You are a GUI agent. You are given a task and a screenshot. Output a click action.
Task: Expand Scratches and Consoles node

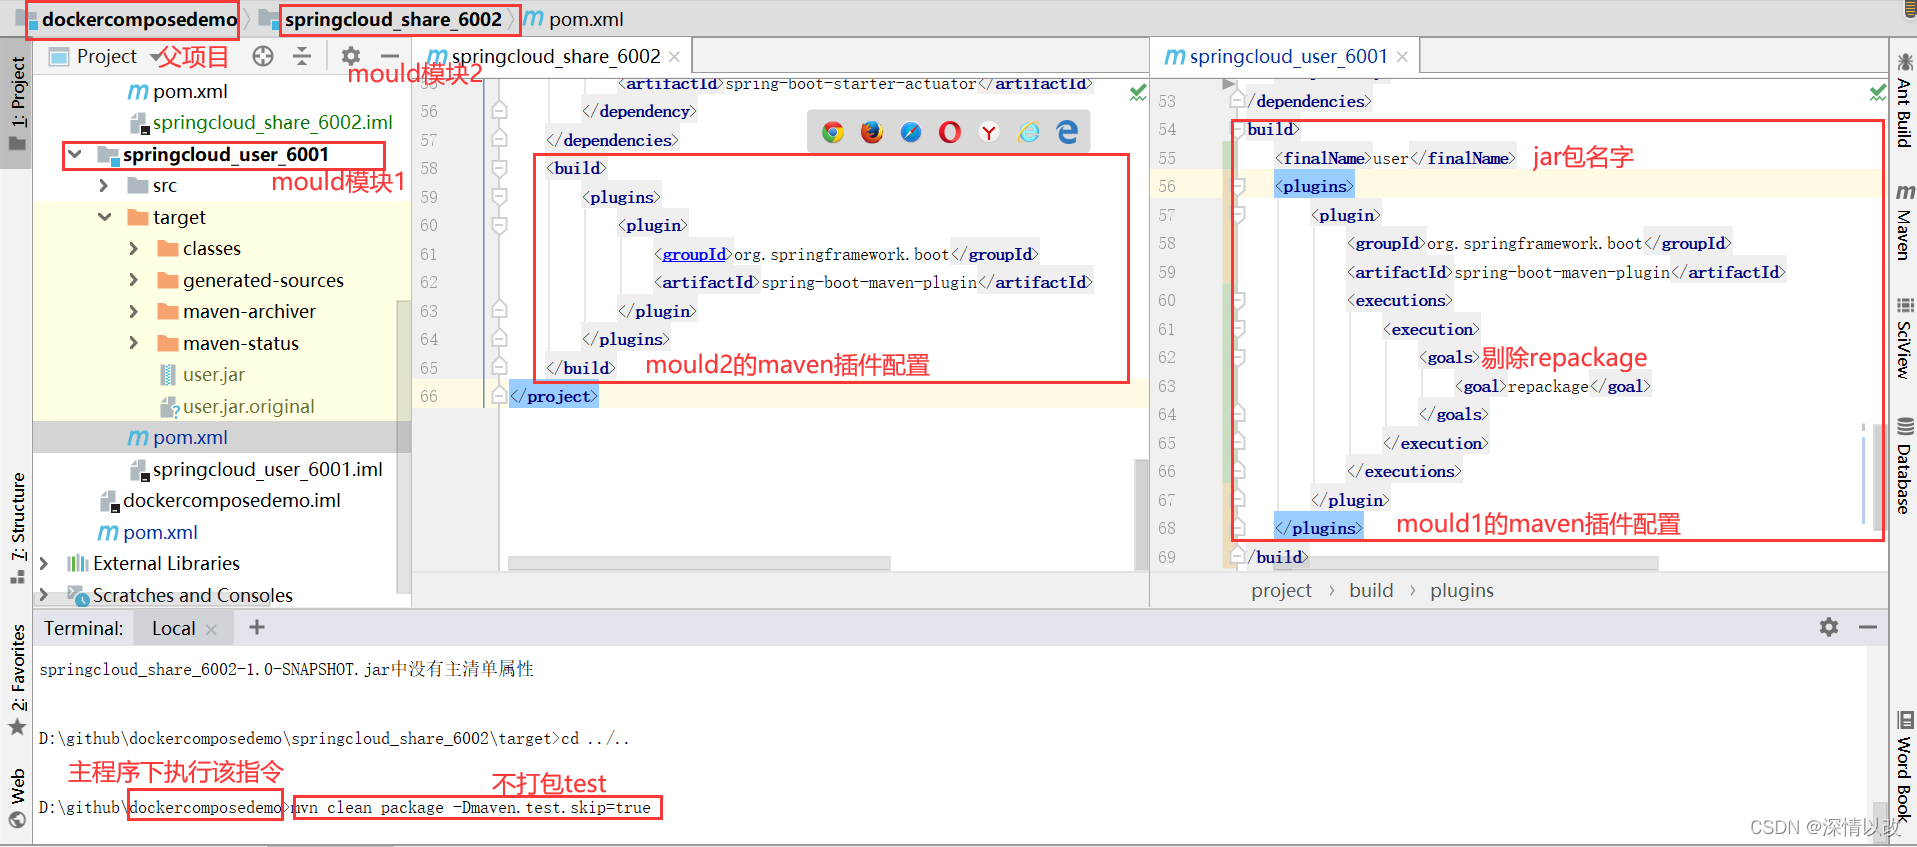[x=44, y=595]
